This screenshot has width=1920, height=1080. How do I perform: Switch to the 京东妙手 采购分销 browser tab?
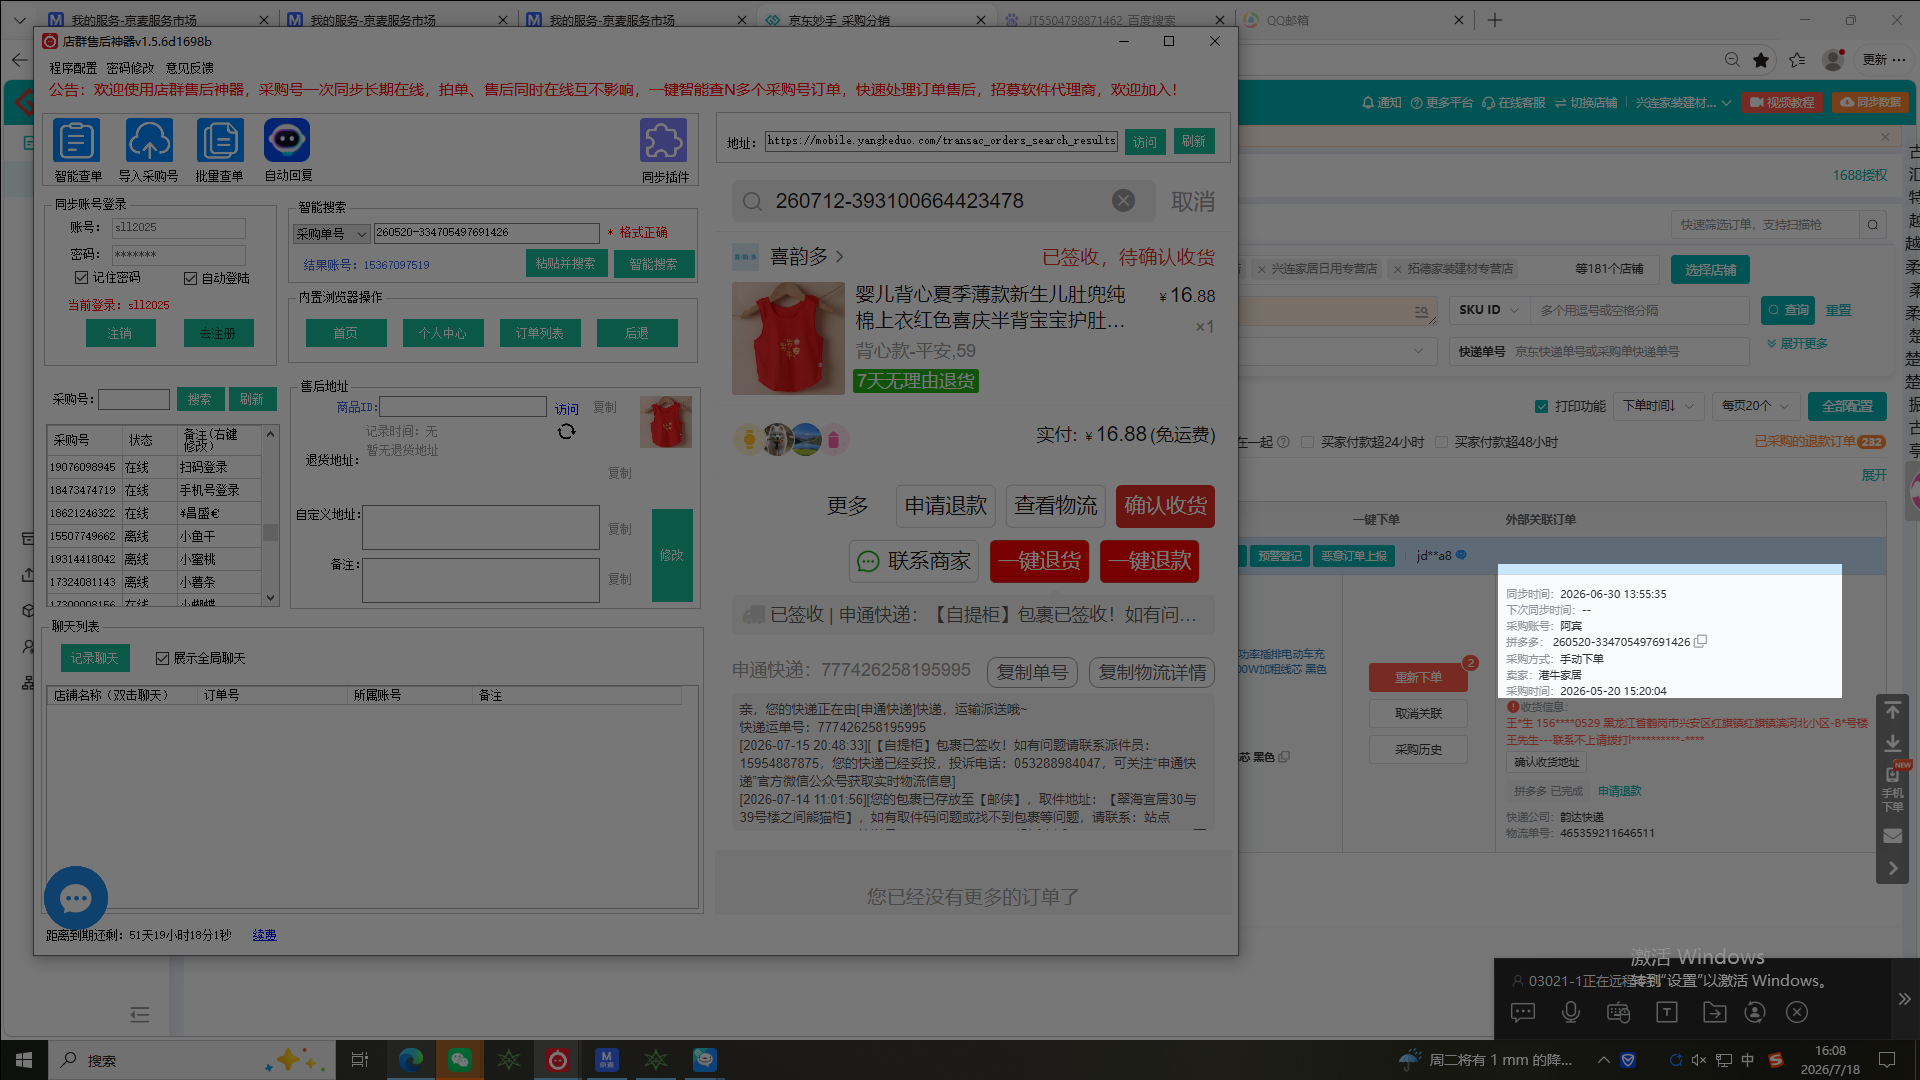click(876, 20)
